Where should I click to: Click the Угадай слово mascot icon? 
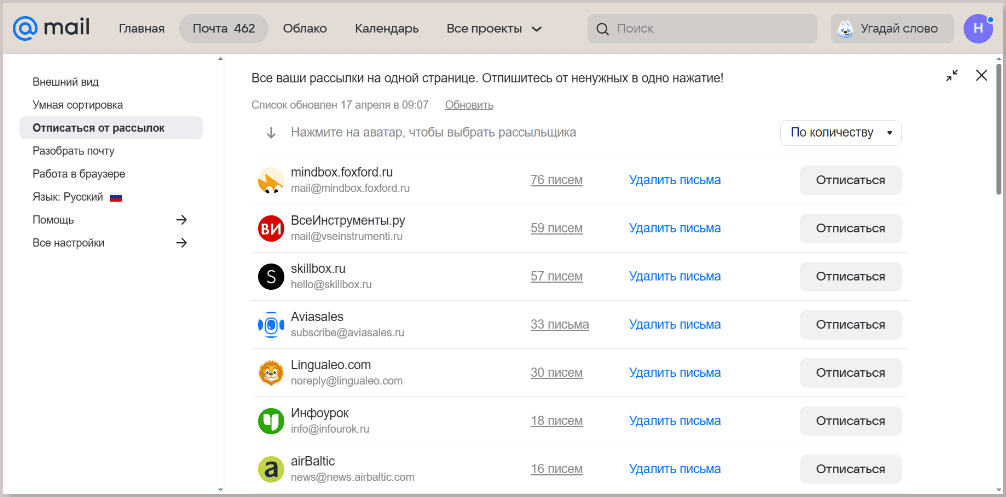tap(846, 29)
